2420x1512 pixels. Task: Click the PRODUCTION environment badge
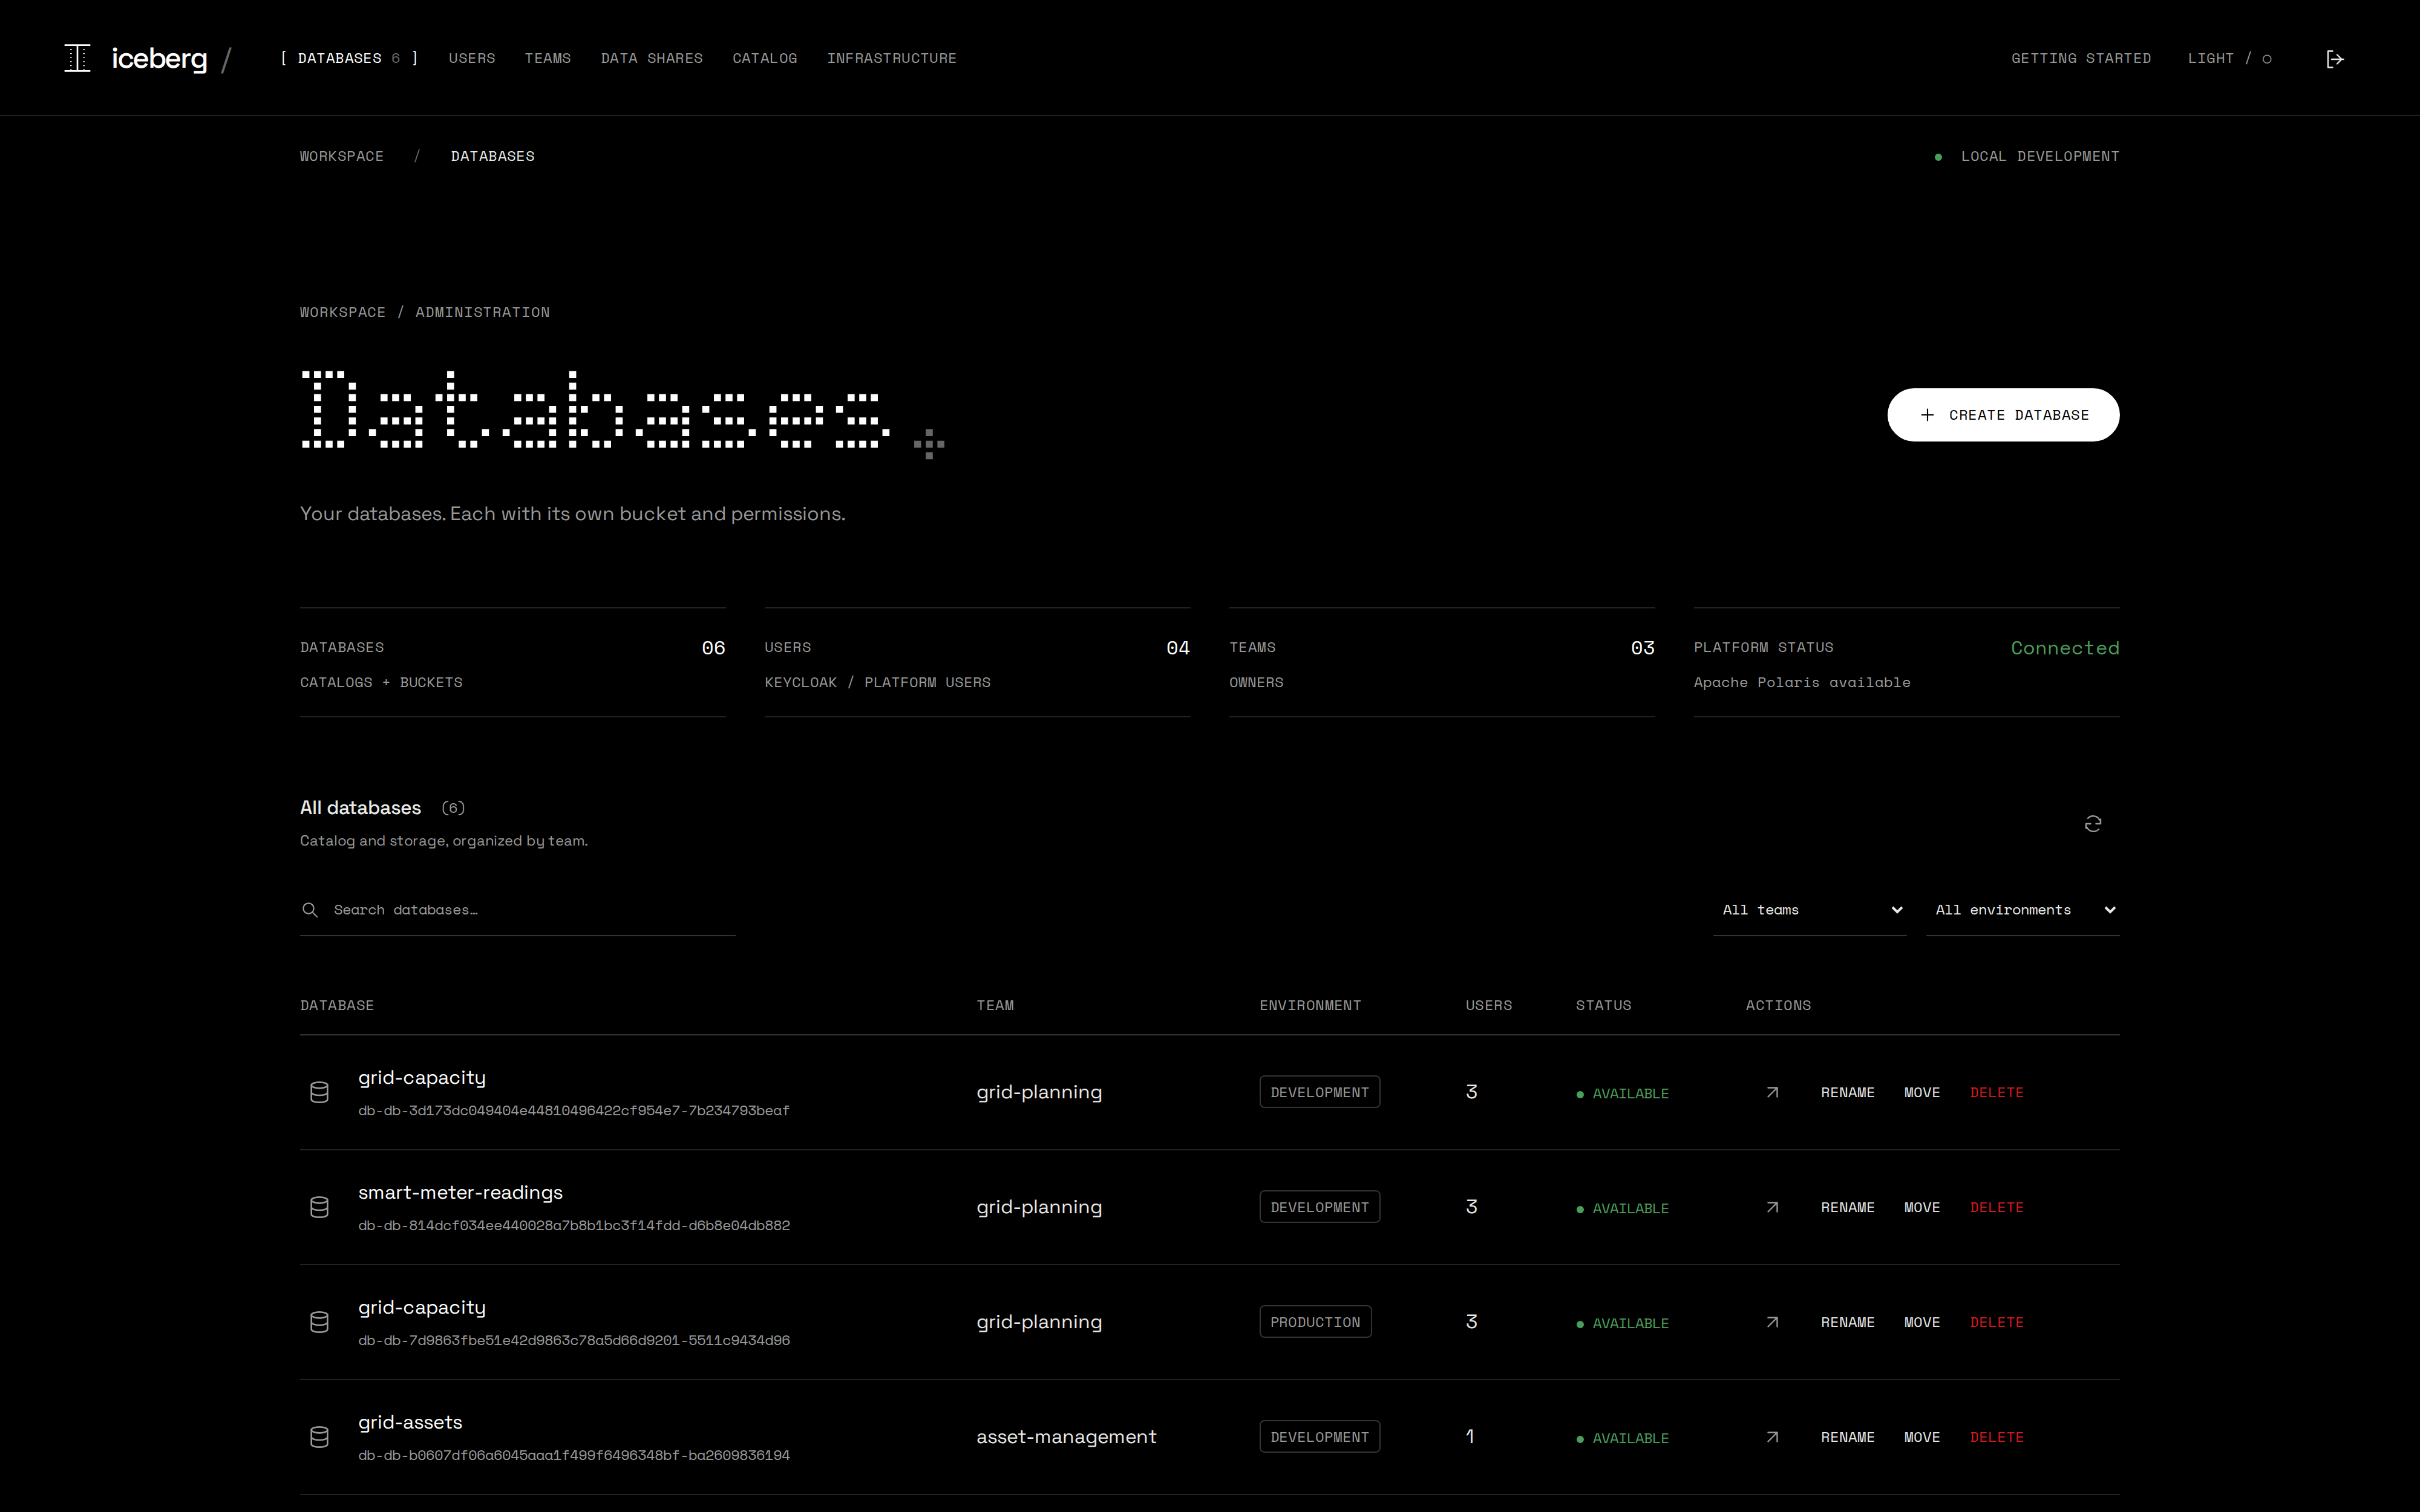[x=1315, y=1322]
